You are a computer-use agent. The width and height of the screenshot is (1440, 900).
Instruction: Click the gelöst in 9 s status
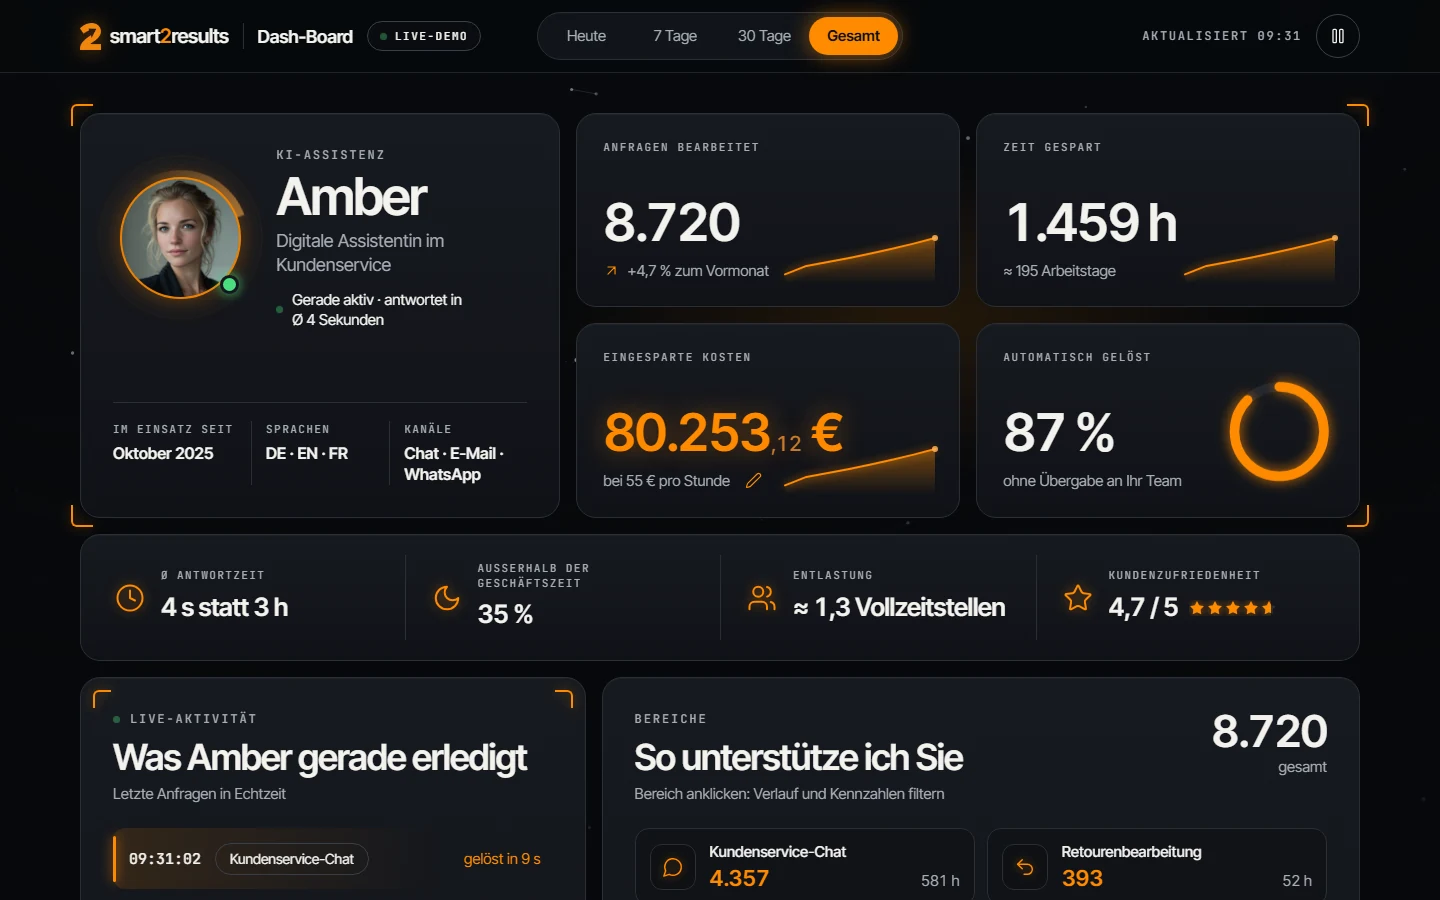pos(502,859)
